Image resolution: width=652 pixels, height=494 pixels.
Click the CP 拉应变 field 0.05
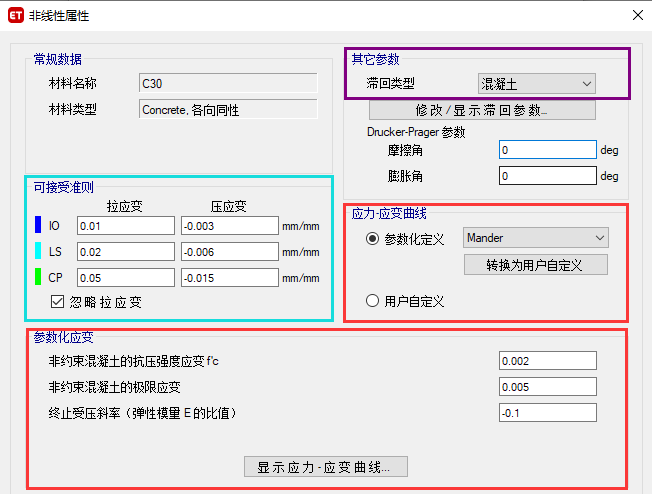coord(126,277)
